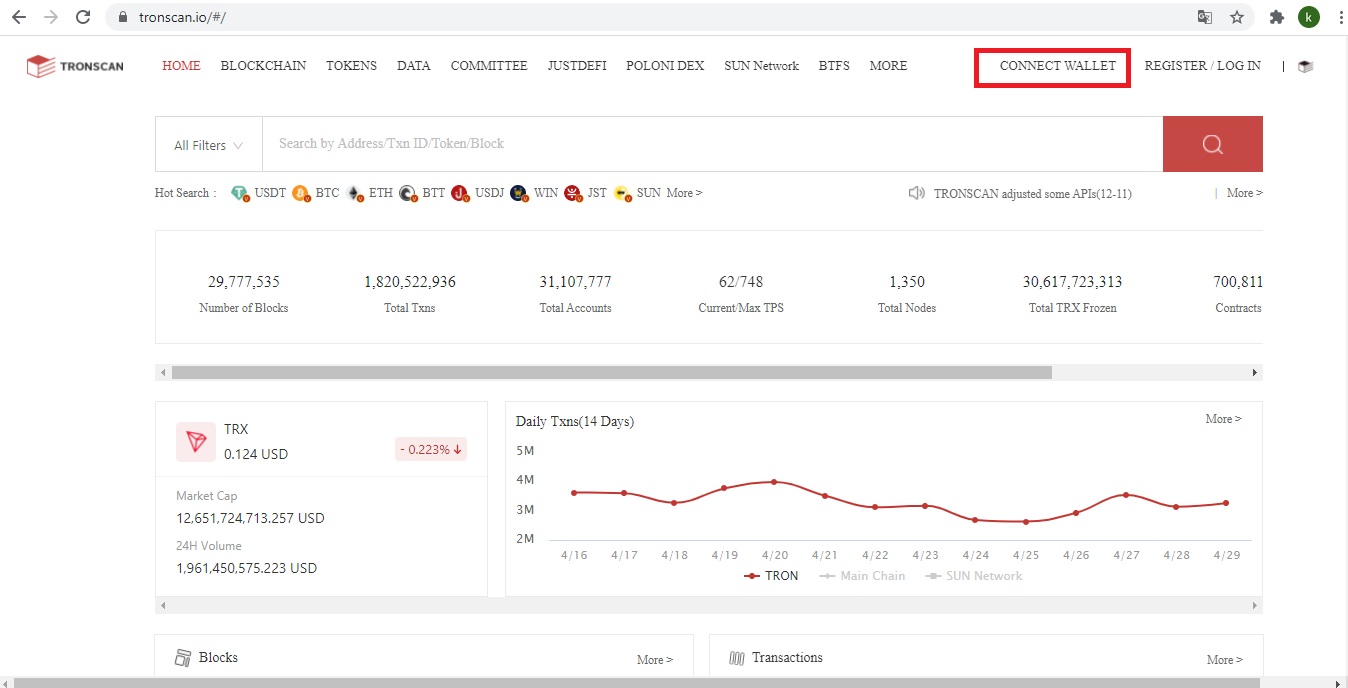Screen dimensions: 1348x688
Task: Click the TRONSCAN logo
Action: point(75,67)
